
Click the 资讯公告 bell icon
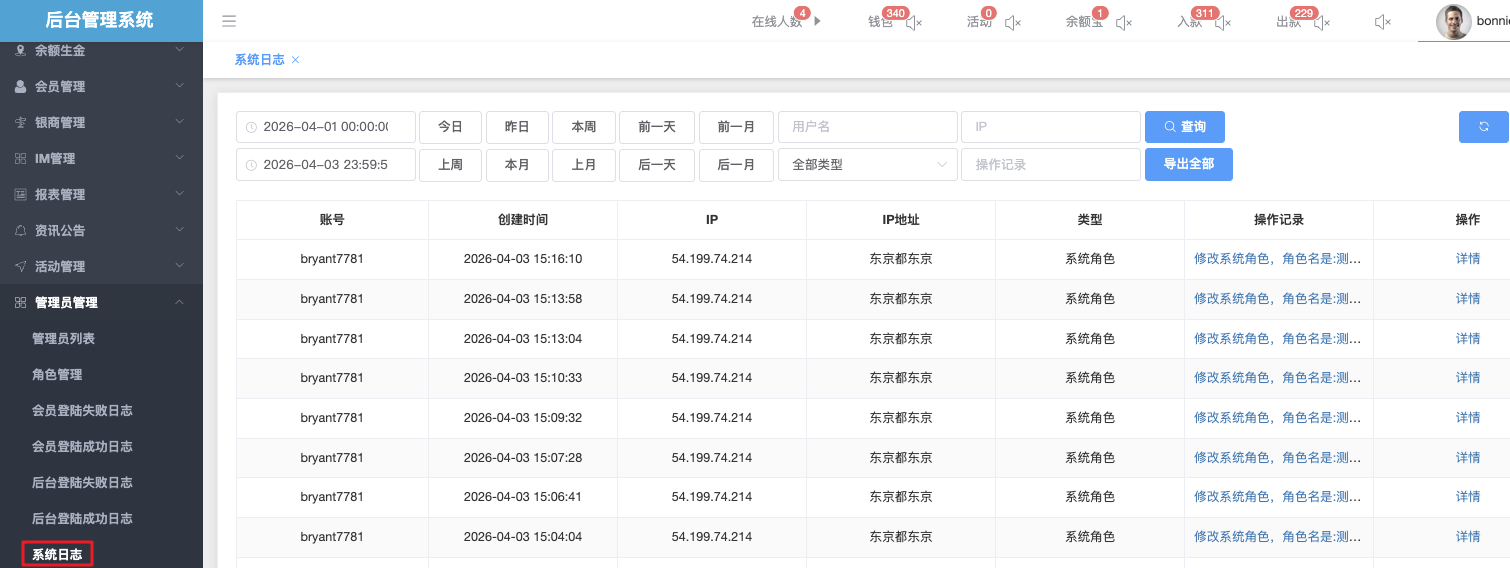click(20, 231)
